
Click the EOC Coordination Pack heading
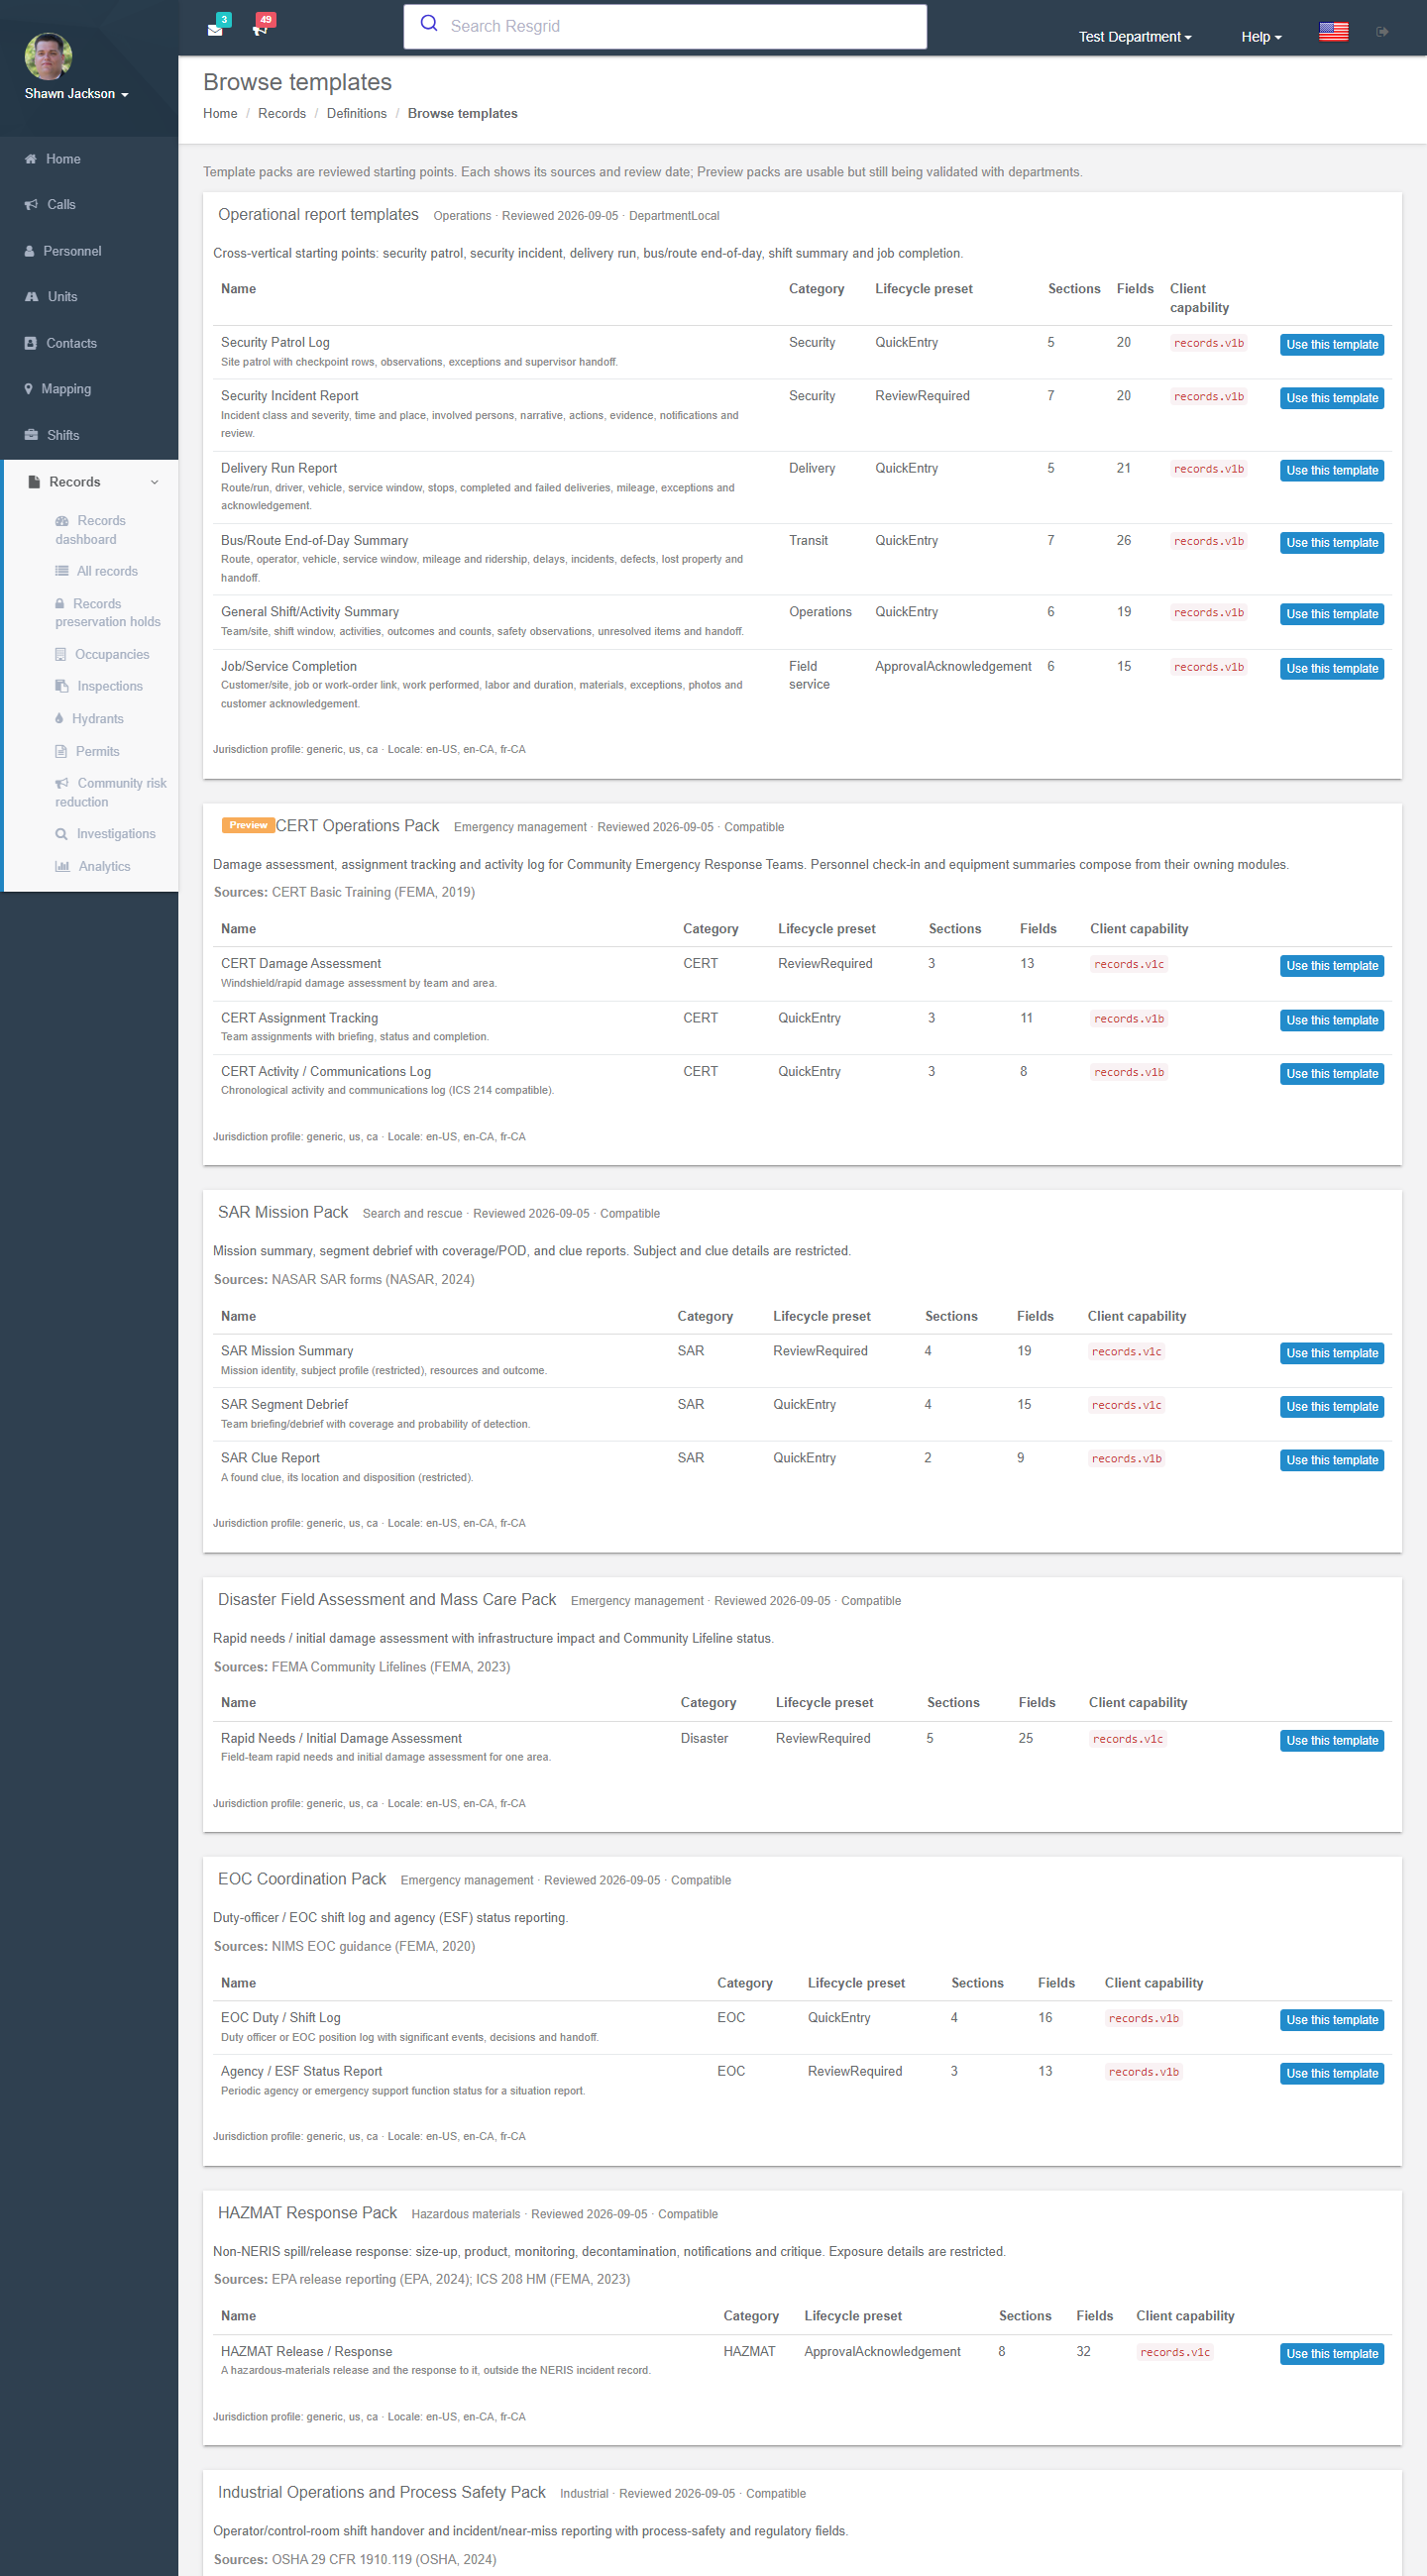click(302, 1879)
